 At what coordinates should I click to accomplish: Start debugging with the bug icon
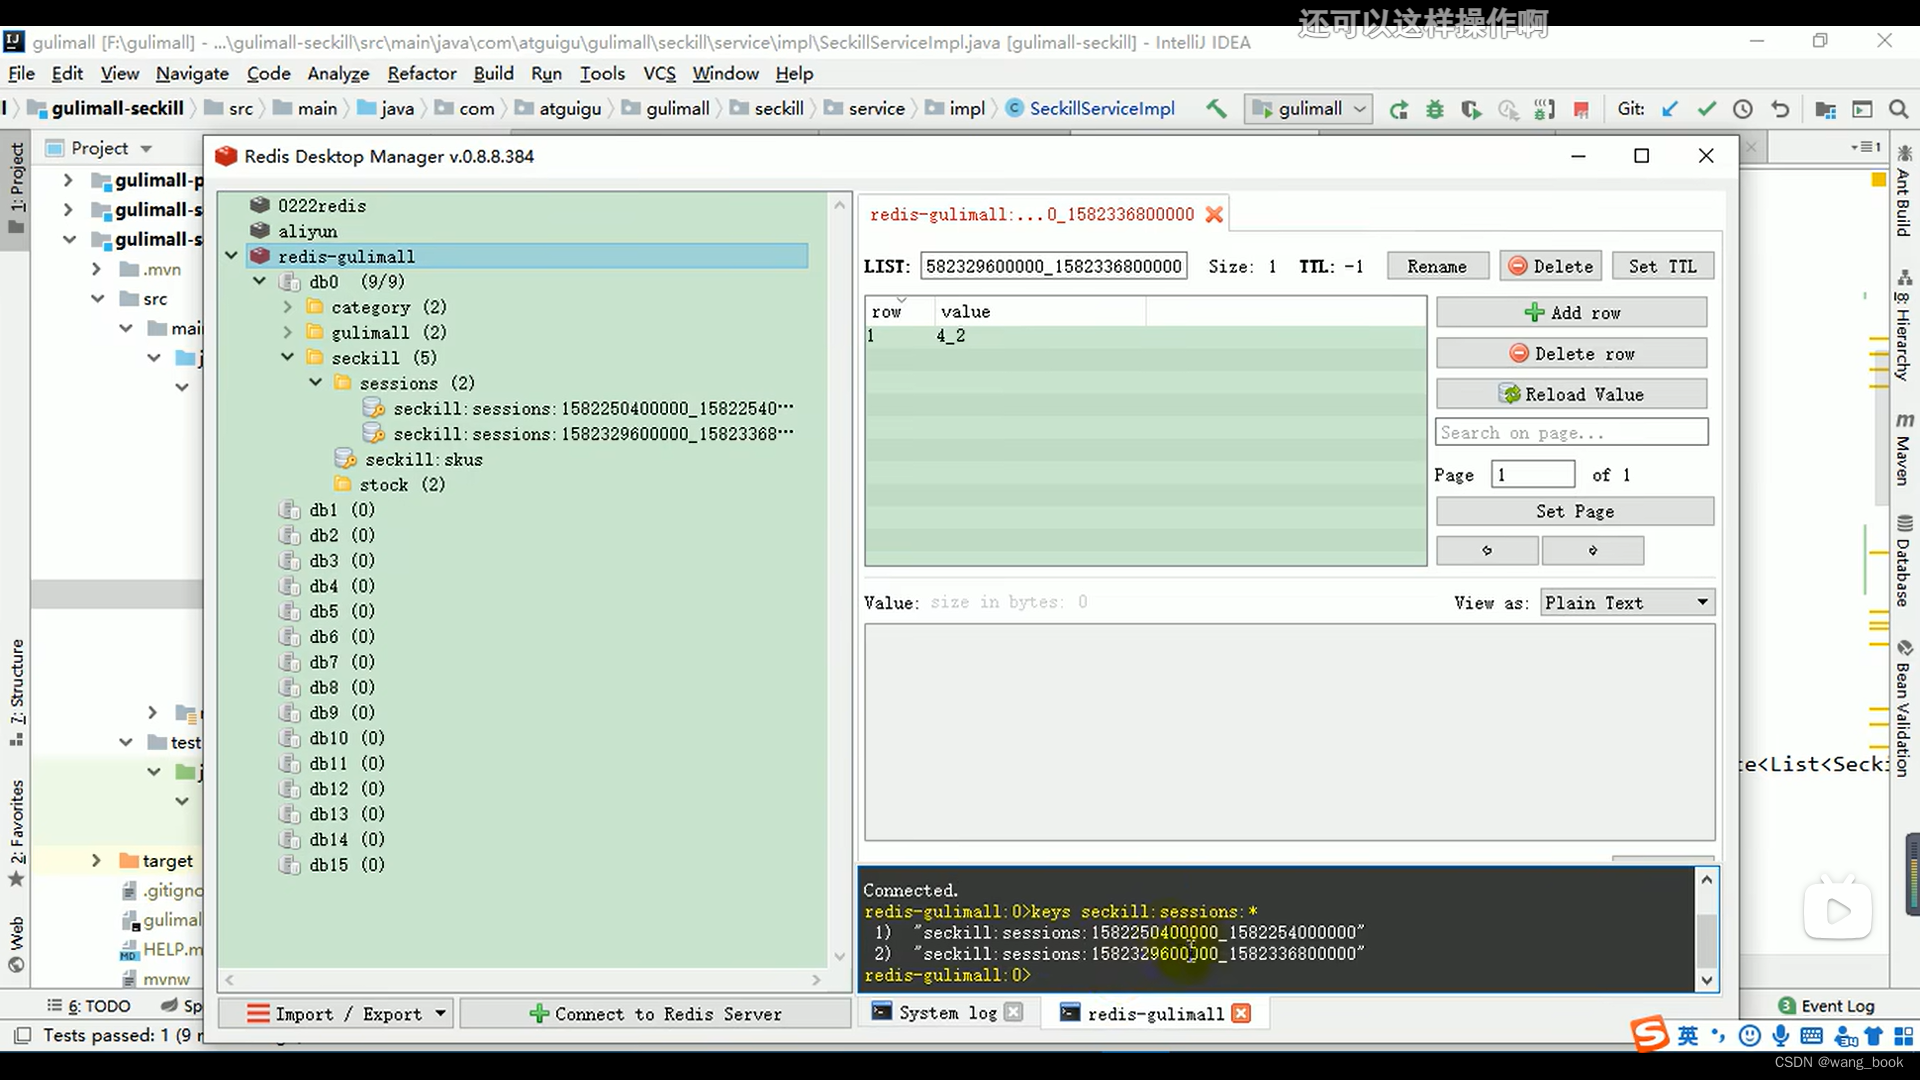1435,109
